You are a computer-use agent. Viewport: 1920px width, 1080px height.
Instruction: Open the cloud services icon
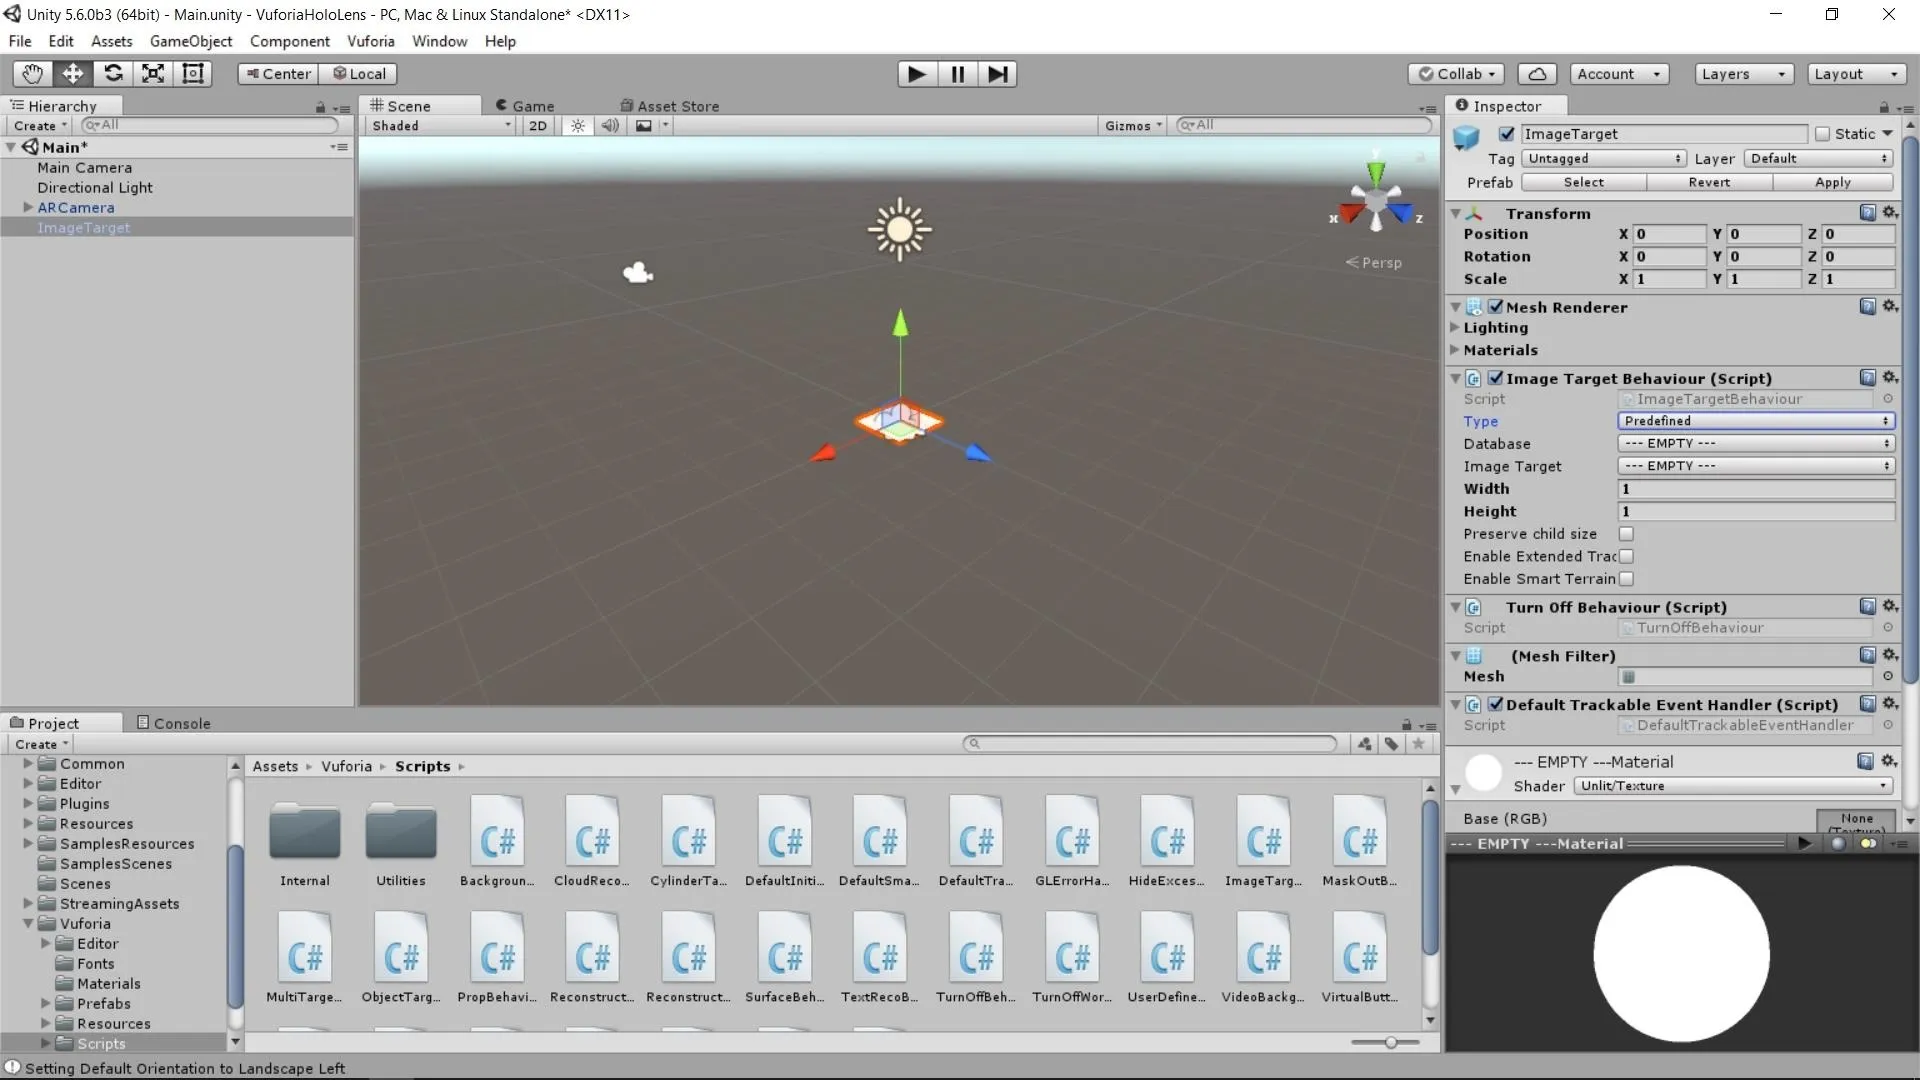pyautogui.click(x=1537, y=74)
